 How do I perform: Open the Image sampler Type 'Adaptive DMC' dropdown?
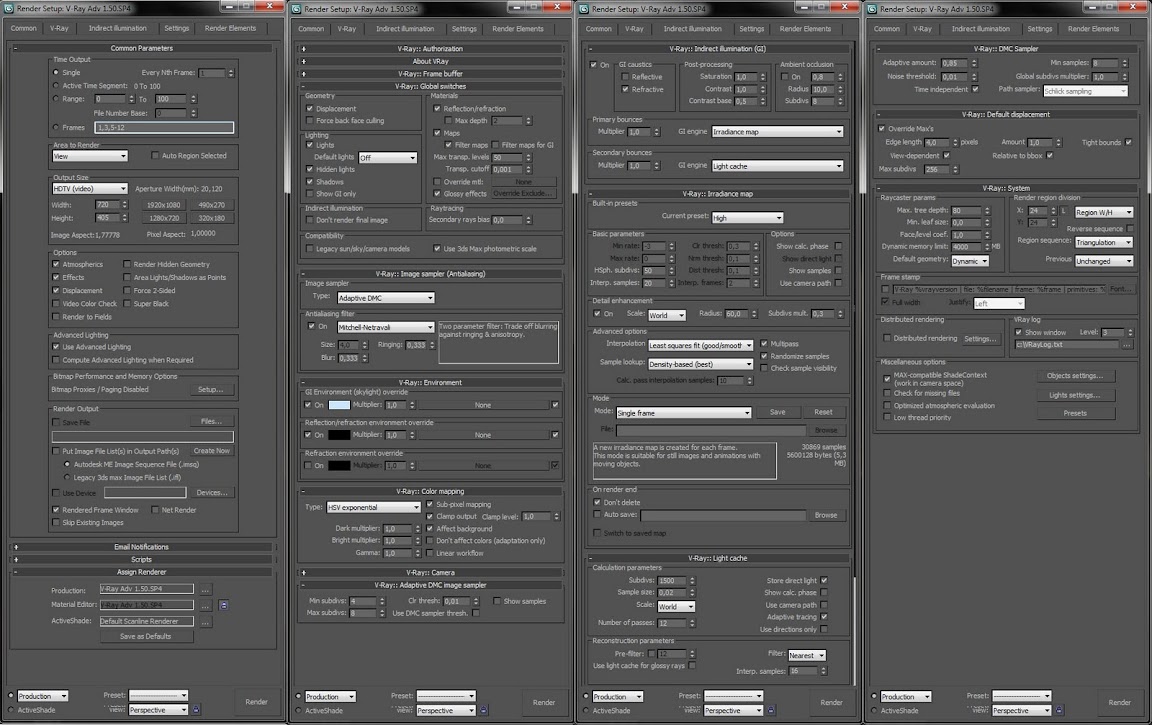[x=386, y=297]
